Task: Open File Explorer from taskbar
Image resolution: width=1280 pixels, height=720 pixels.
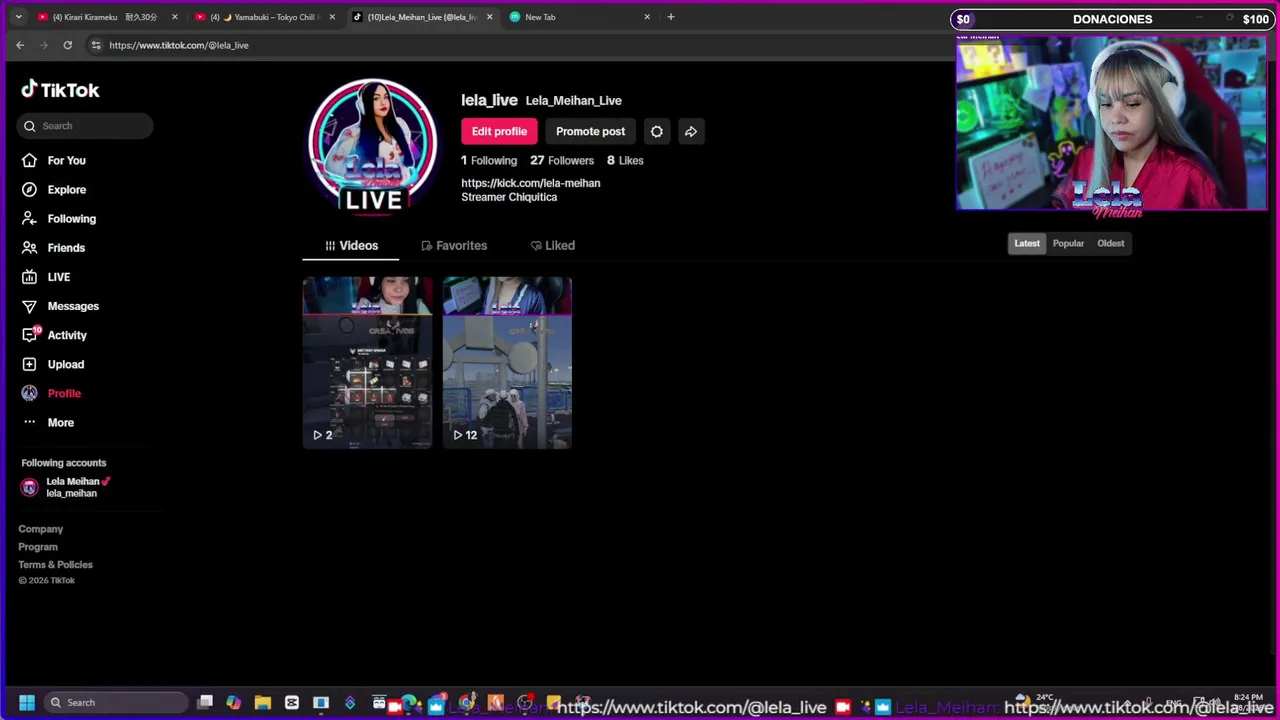Action: tap(263, 703)
